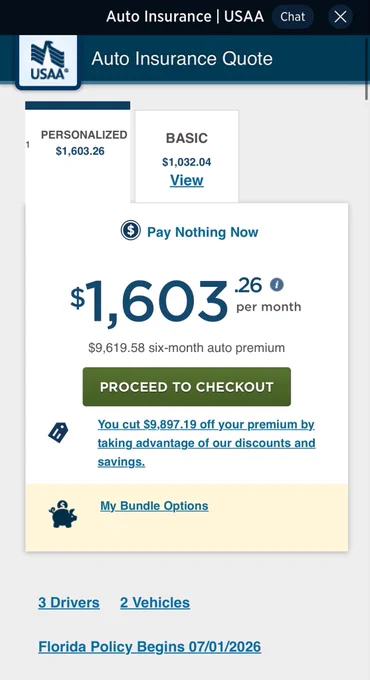Viewport: 370px width, 680px height.
Task: Click PROCEED TO CHECKOUT button
Action: [187, 387]
